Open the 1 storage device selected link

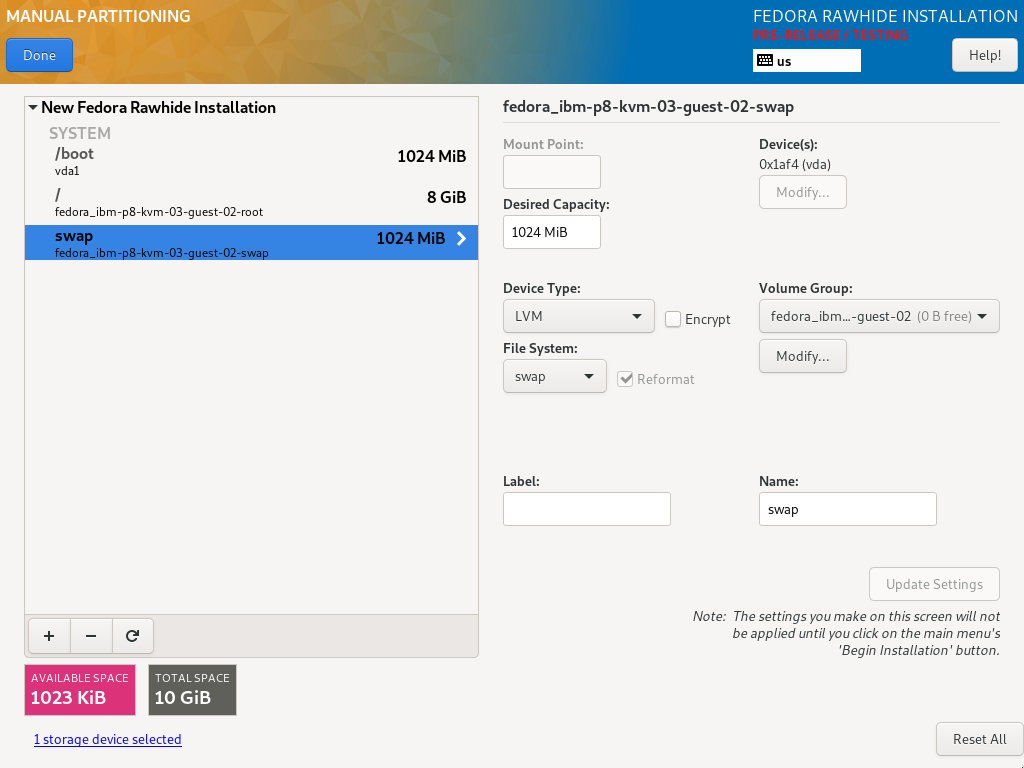click(108, 739)
